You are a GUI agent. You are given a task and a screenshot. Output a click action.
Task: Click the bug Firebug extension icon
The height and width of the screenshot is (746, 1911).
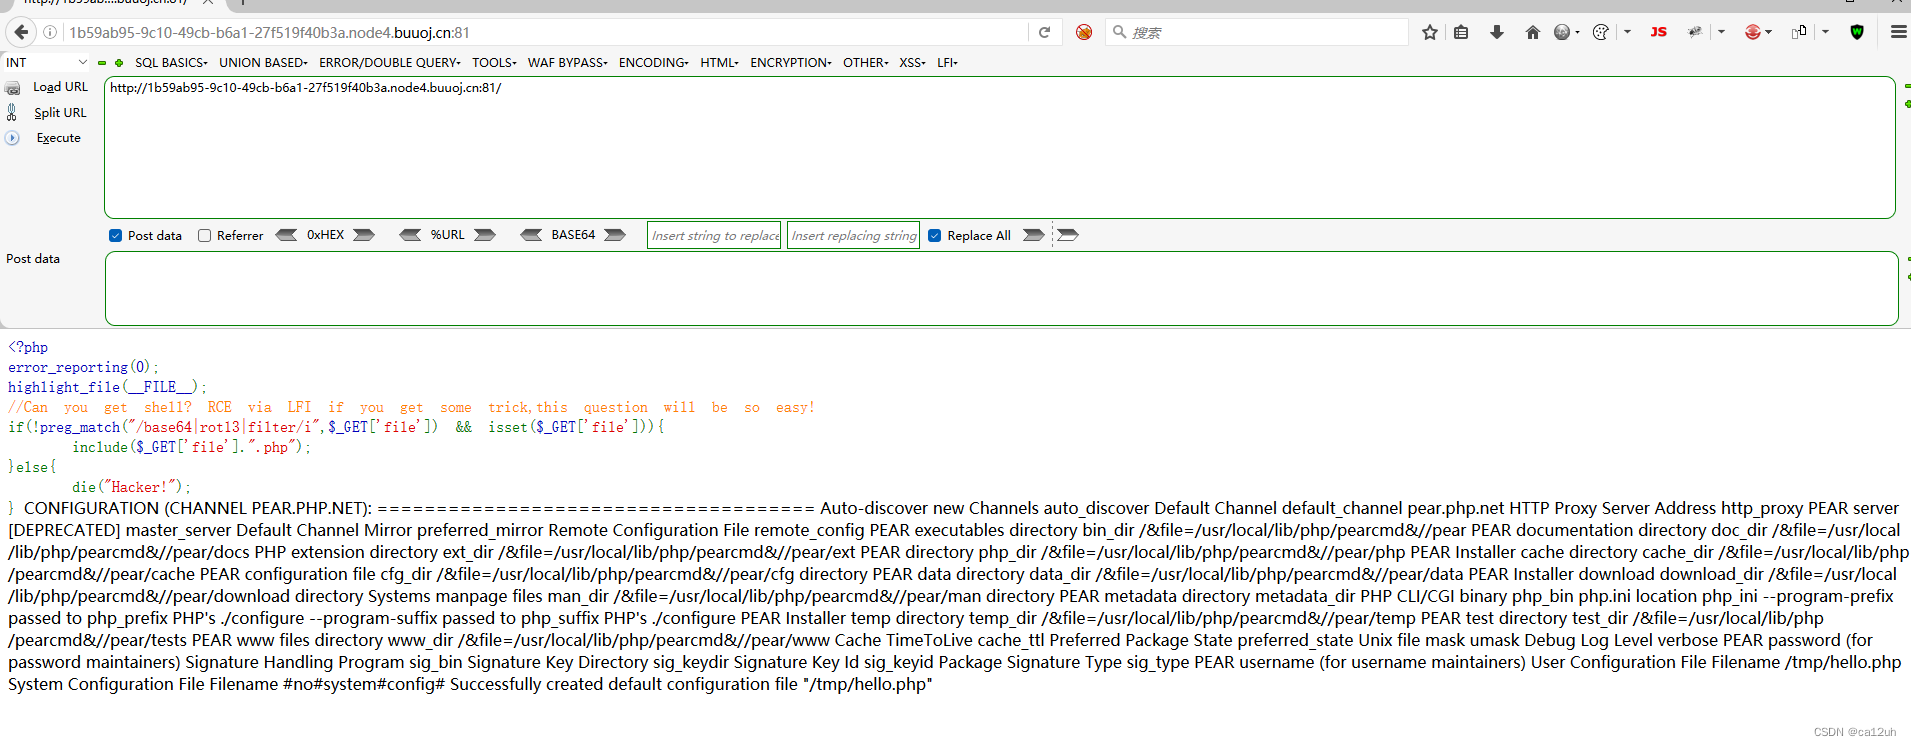click(x=1695, y=32)
